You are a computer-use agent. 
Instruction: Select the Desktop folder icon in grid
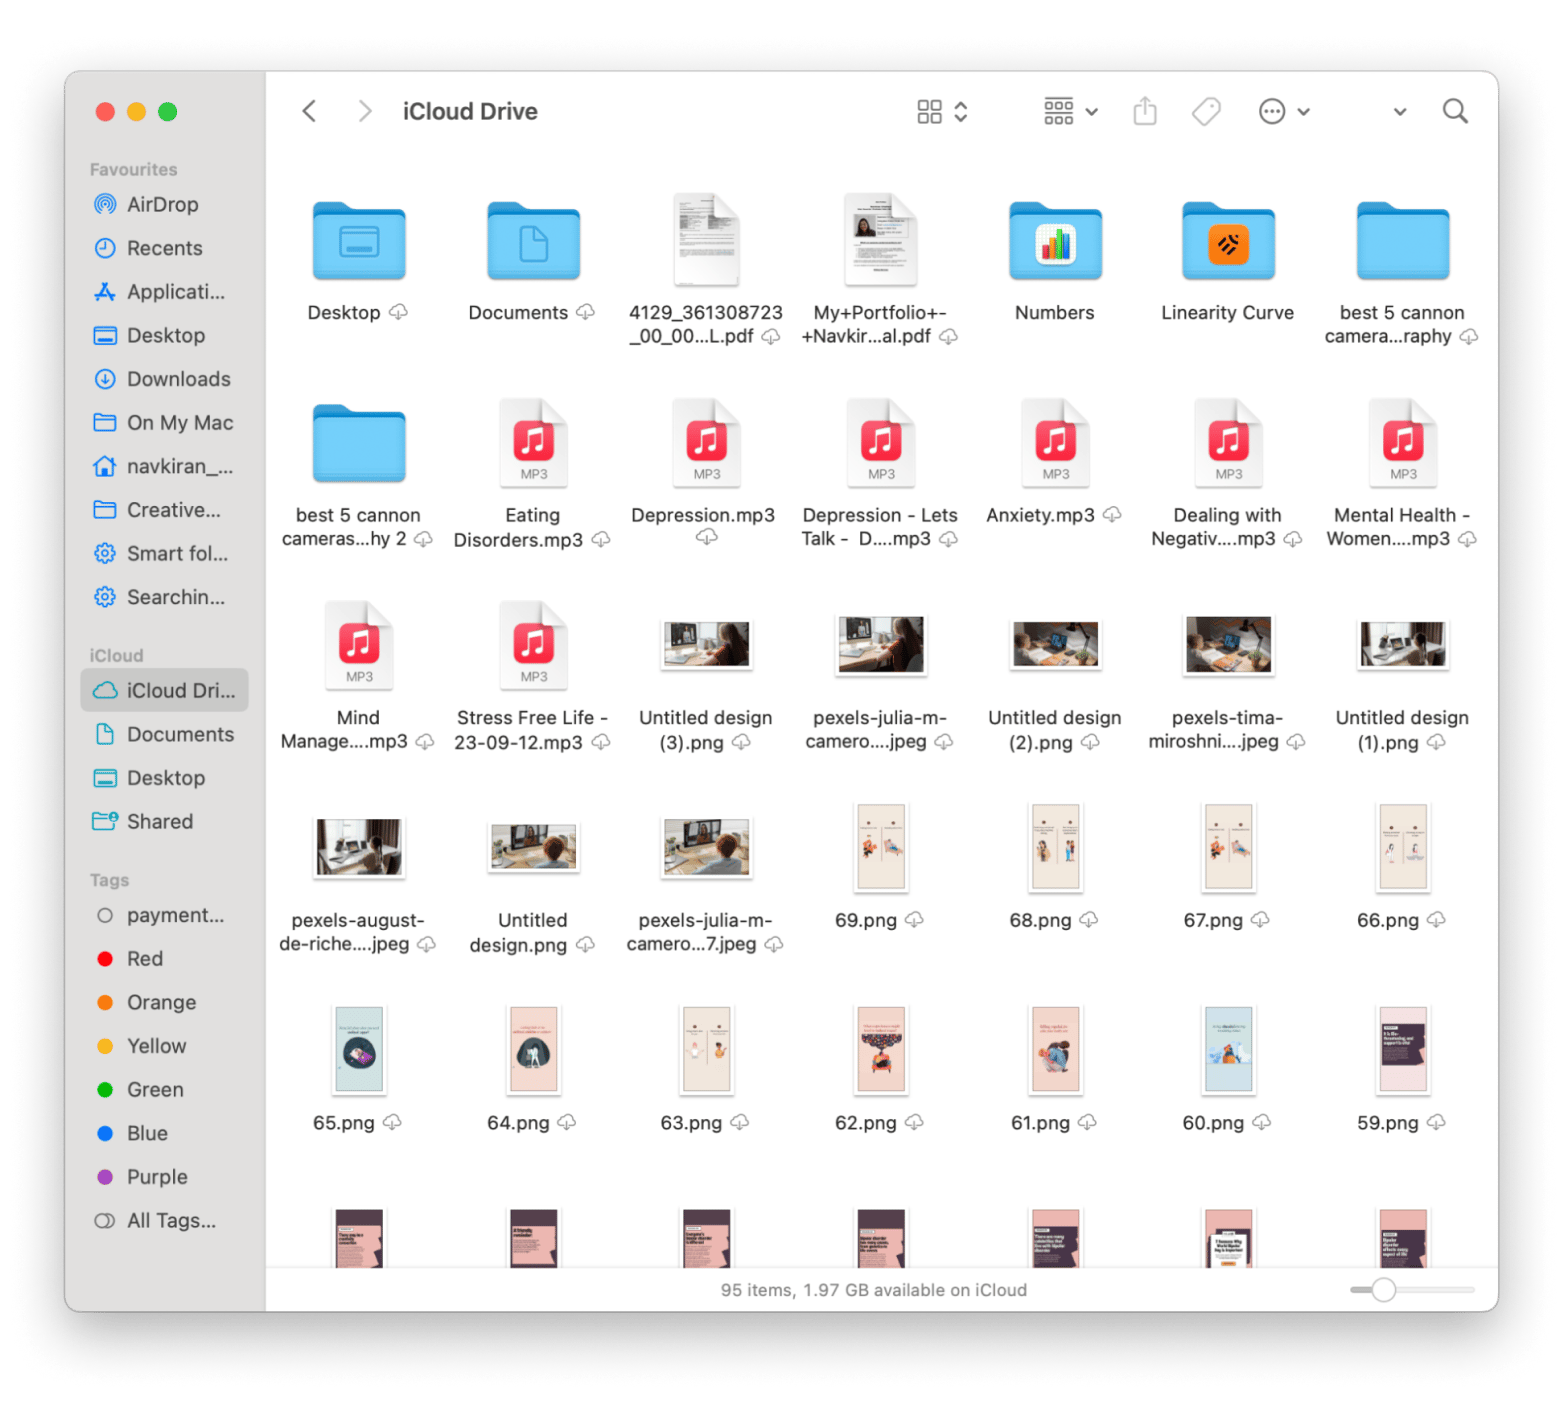coord(359,241)
